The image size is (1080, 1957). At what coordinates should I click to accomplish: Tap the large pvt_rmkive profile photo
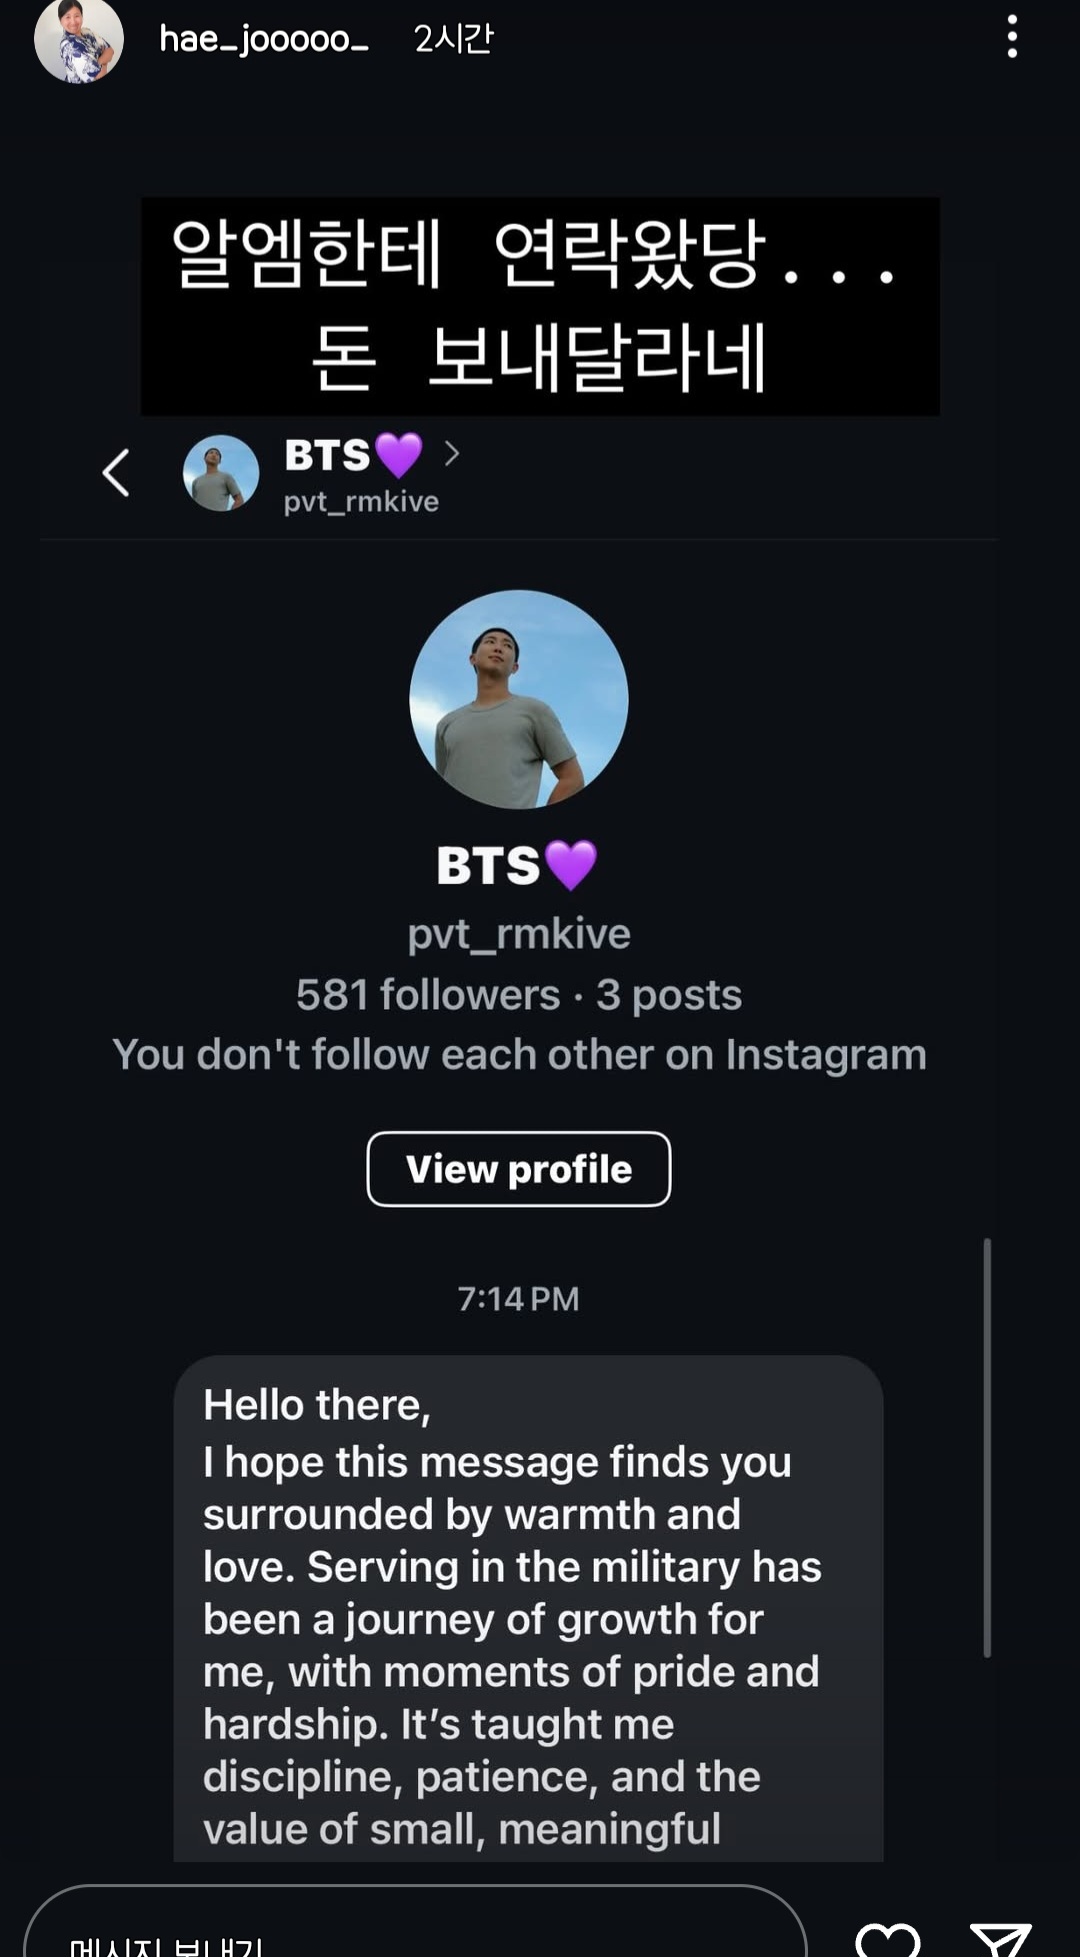519,699
